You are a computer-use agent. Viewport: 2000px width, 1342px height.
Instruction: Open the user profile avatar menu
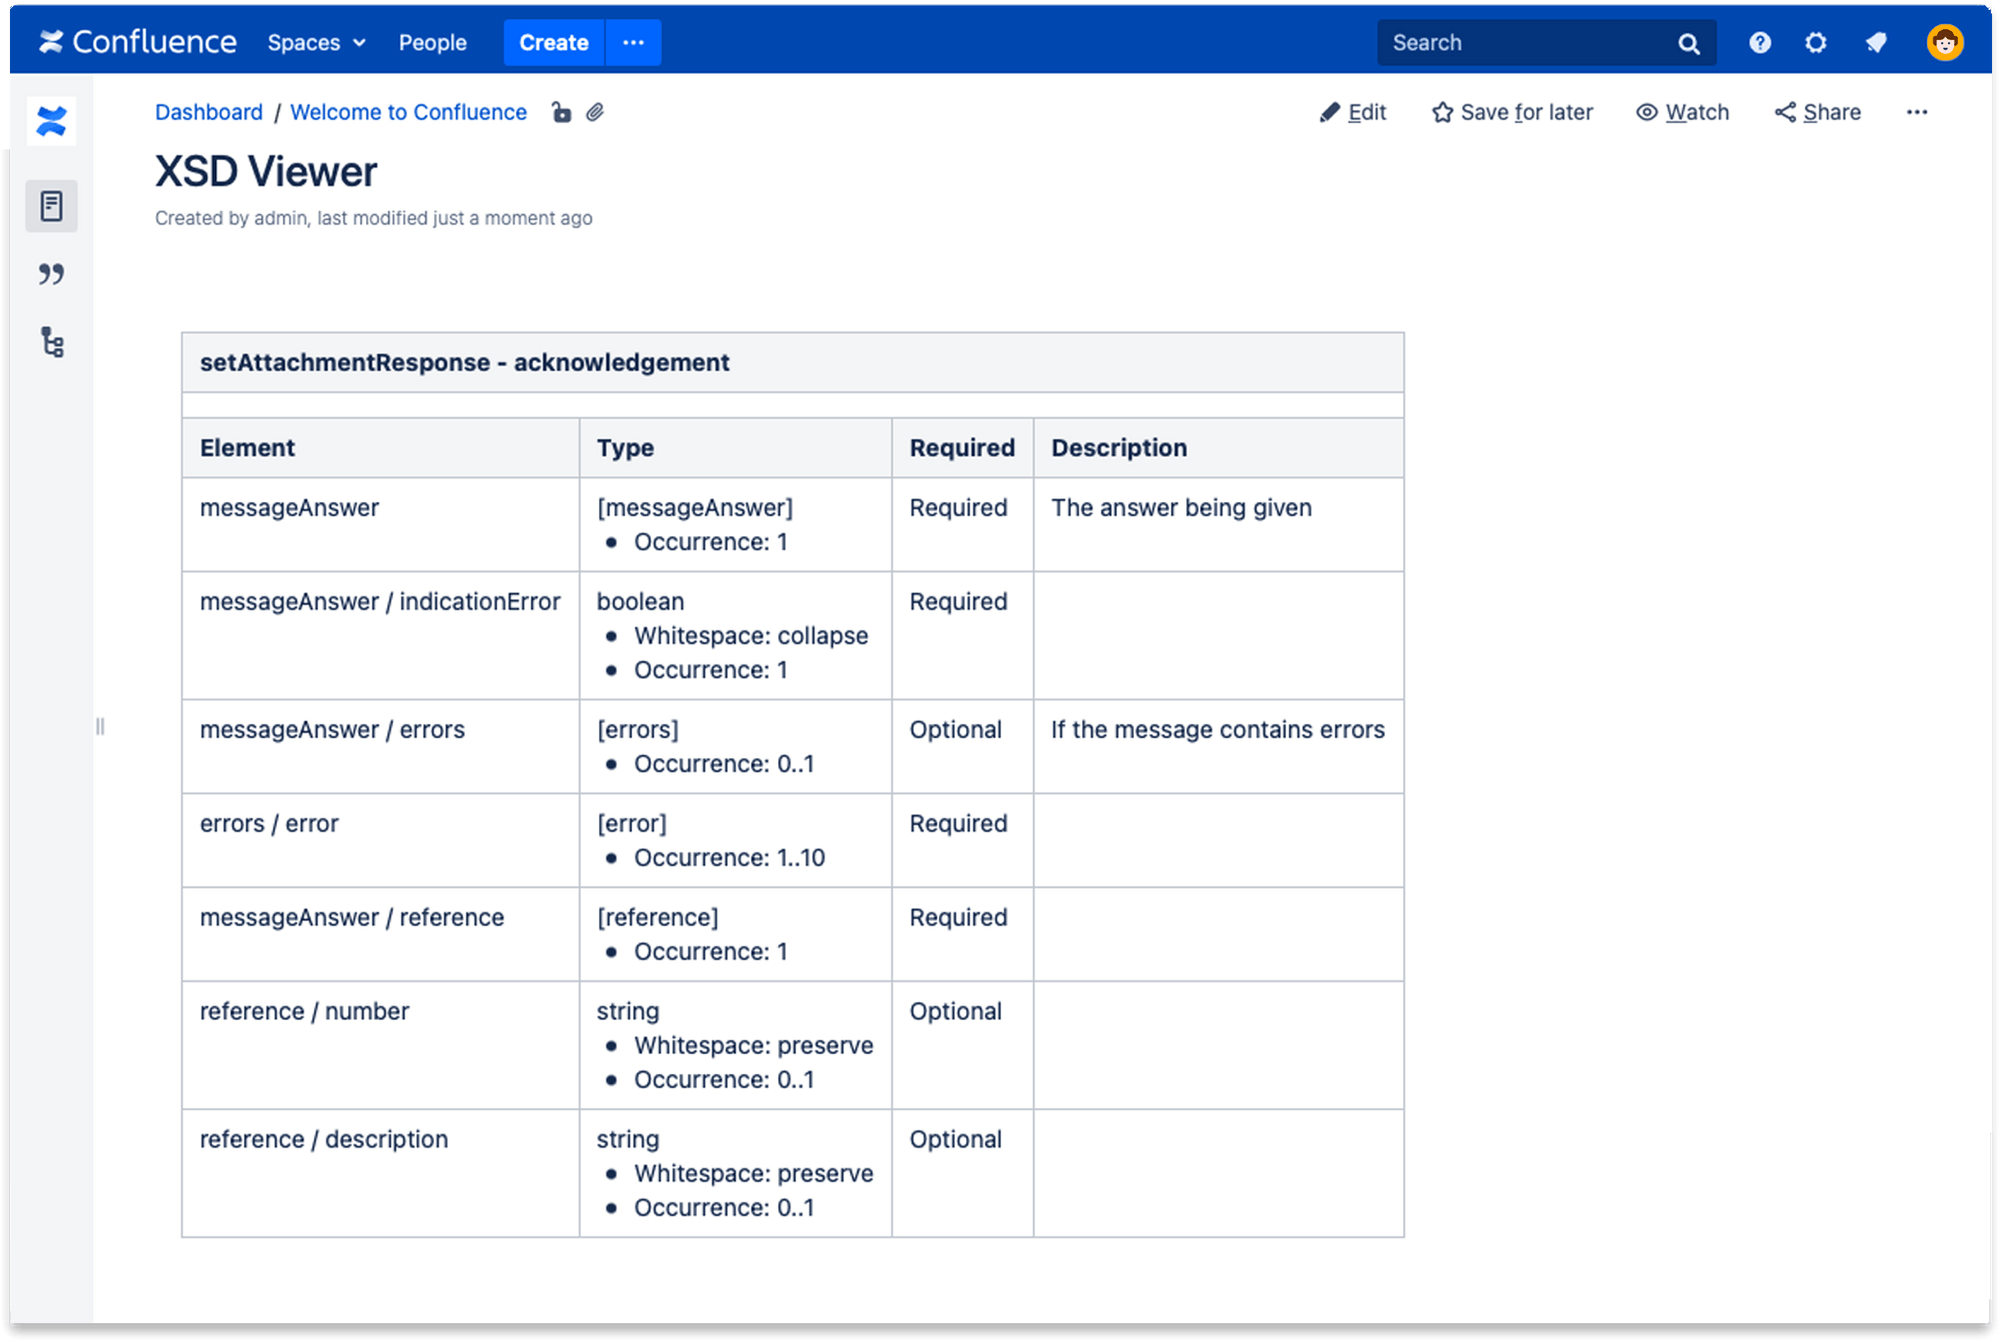click(x=1944, y=42)
